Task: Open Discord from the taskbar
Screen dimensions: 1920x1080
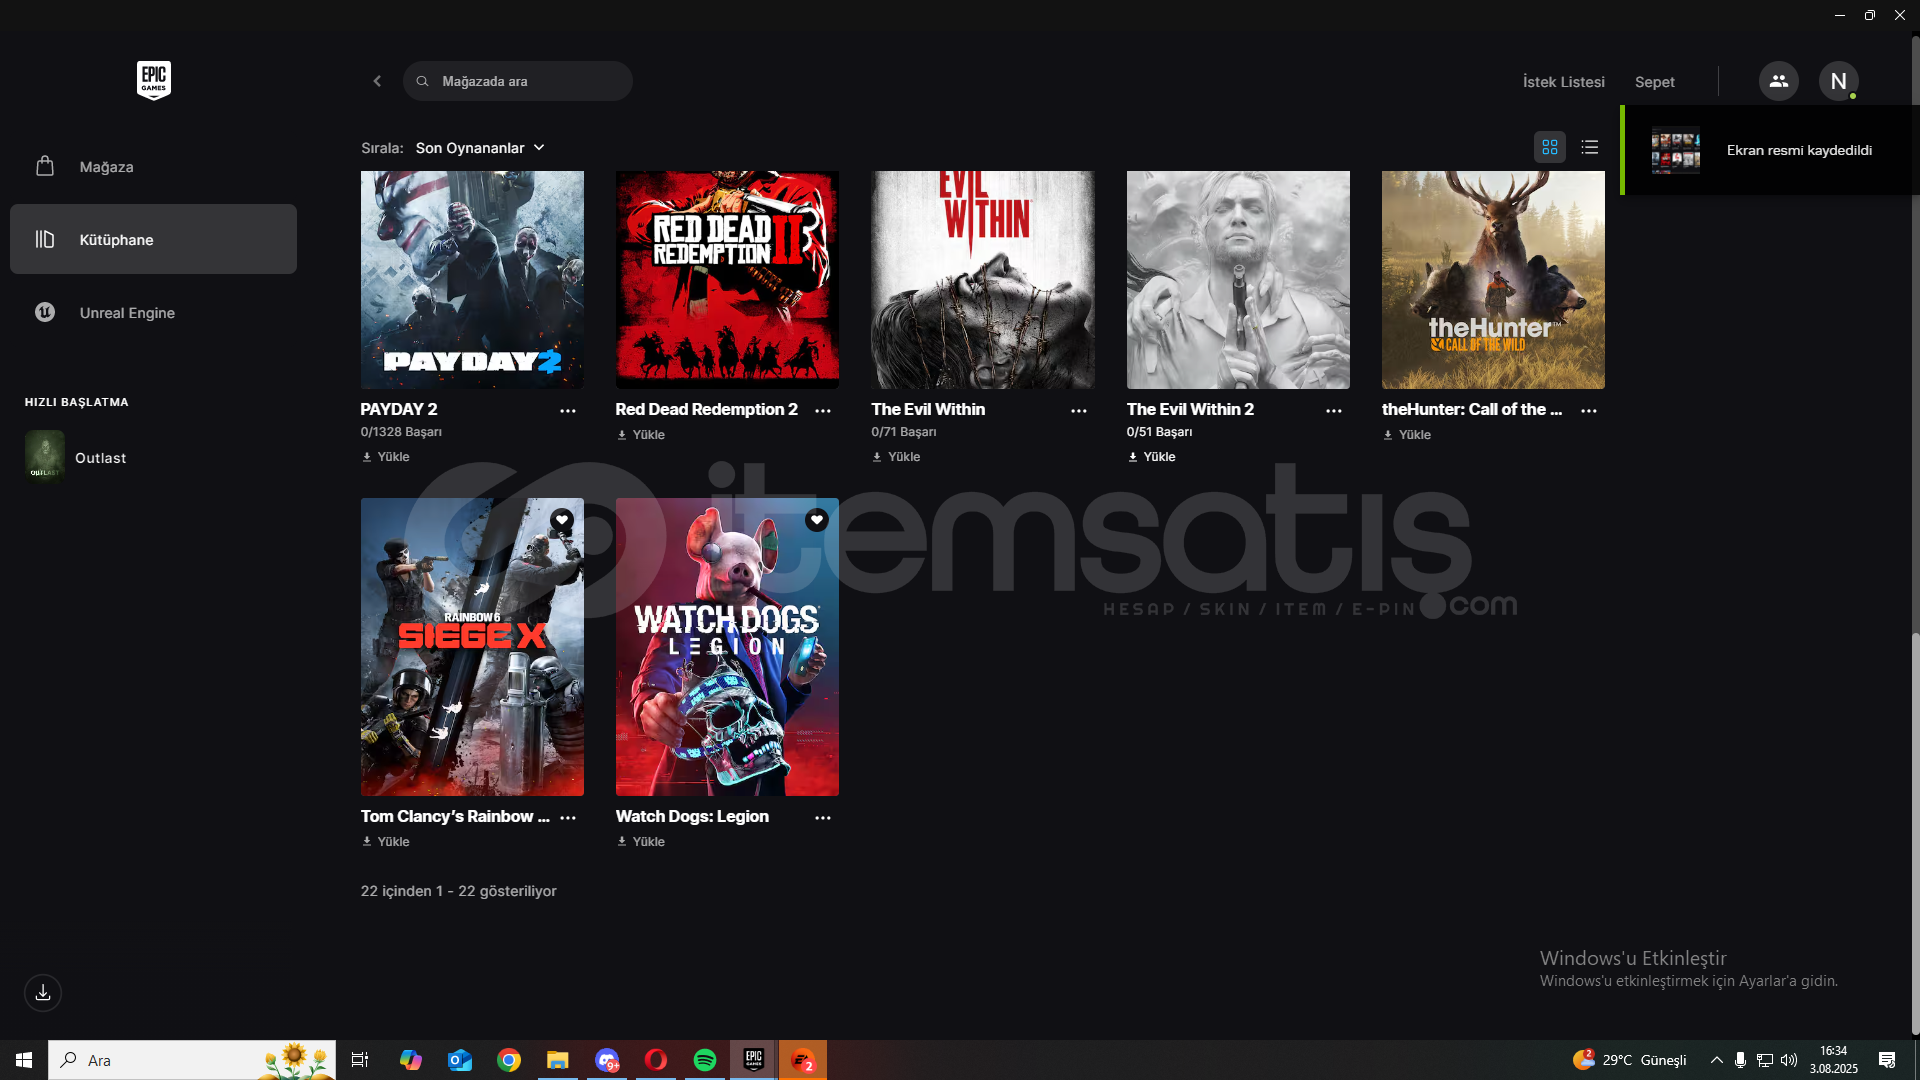Action: tap(607, 1060)
